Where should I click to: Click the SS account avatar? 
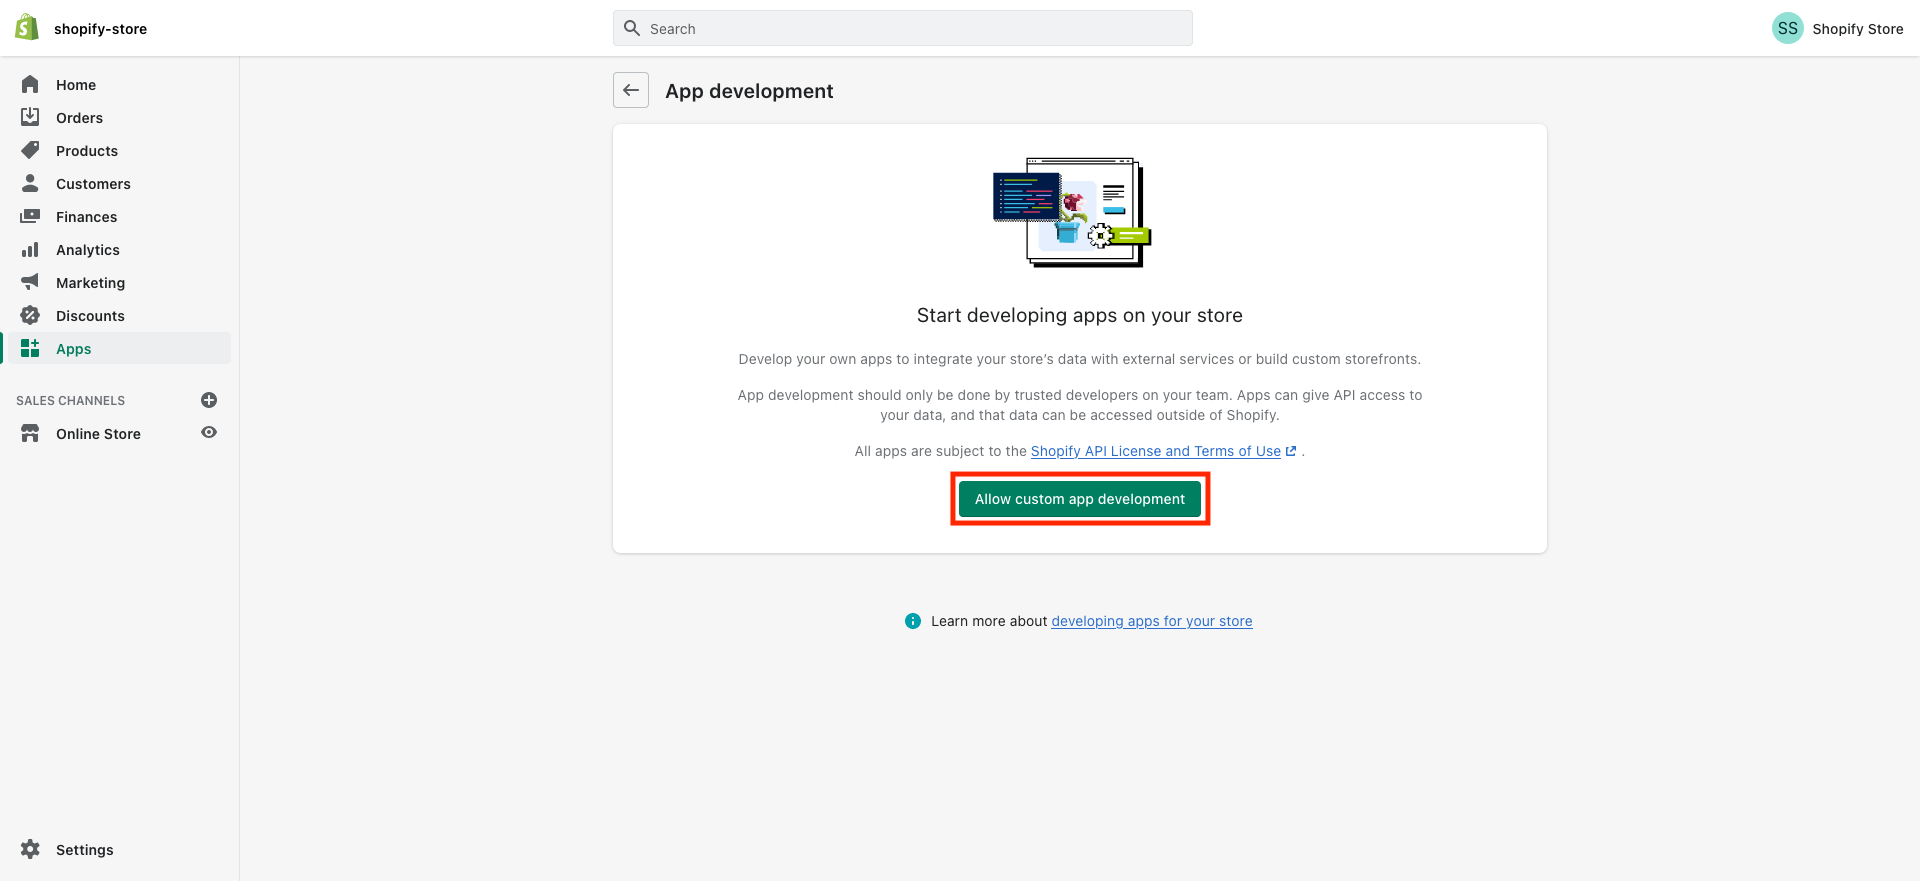[x=1787, y=28]
